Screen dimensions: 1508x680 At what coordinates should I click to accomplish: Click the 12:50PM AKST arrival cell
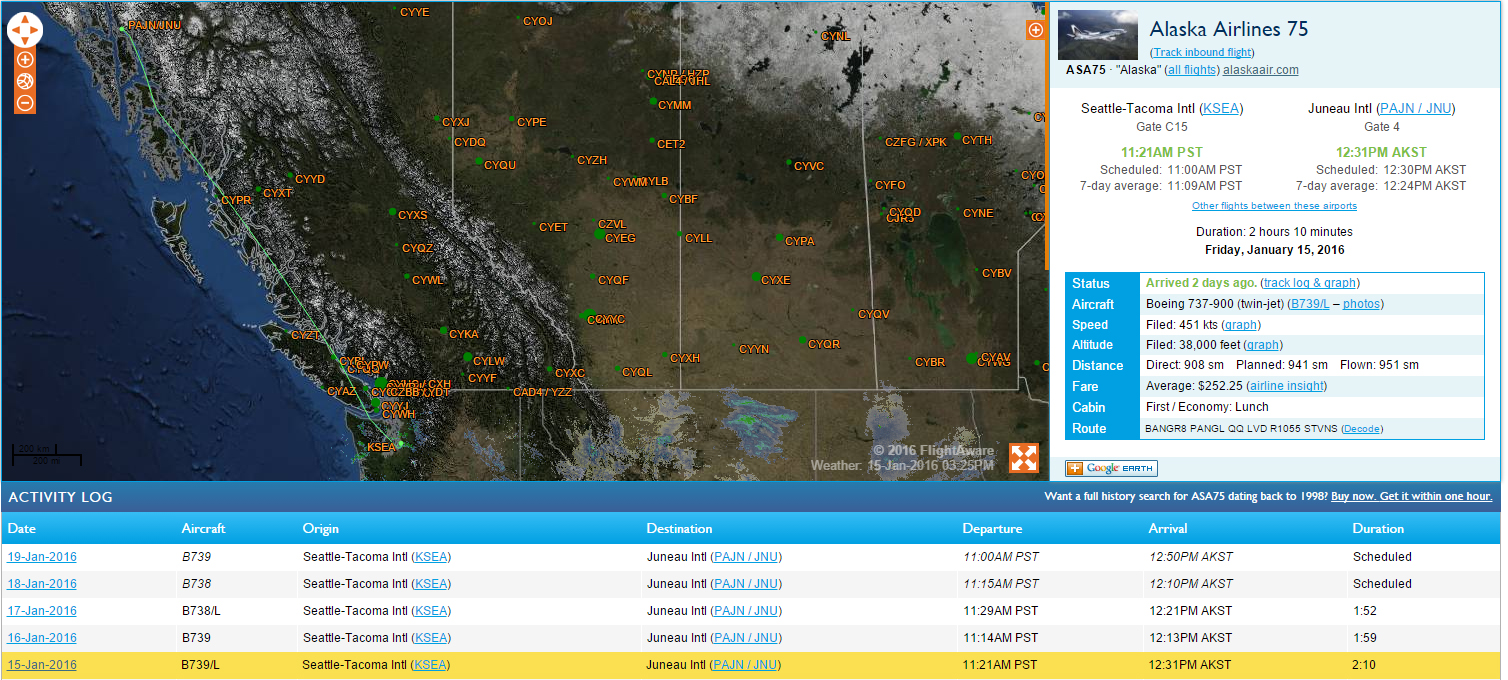click(x=1191, y=557)
